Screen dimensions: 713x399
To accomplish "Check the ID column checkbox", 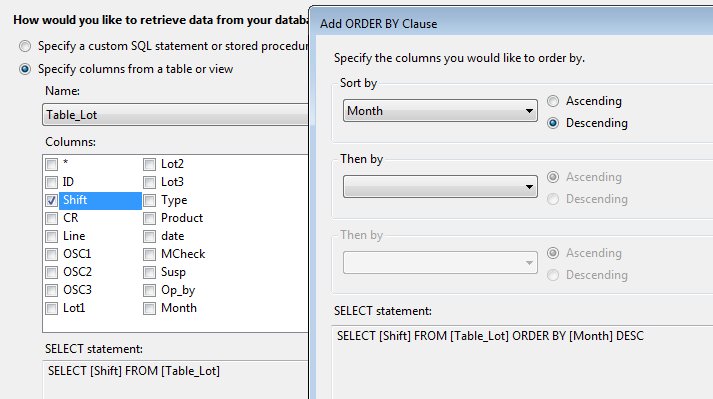I will pyautogui.click(x=51, y=182).
